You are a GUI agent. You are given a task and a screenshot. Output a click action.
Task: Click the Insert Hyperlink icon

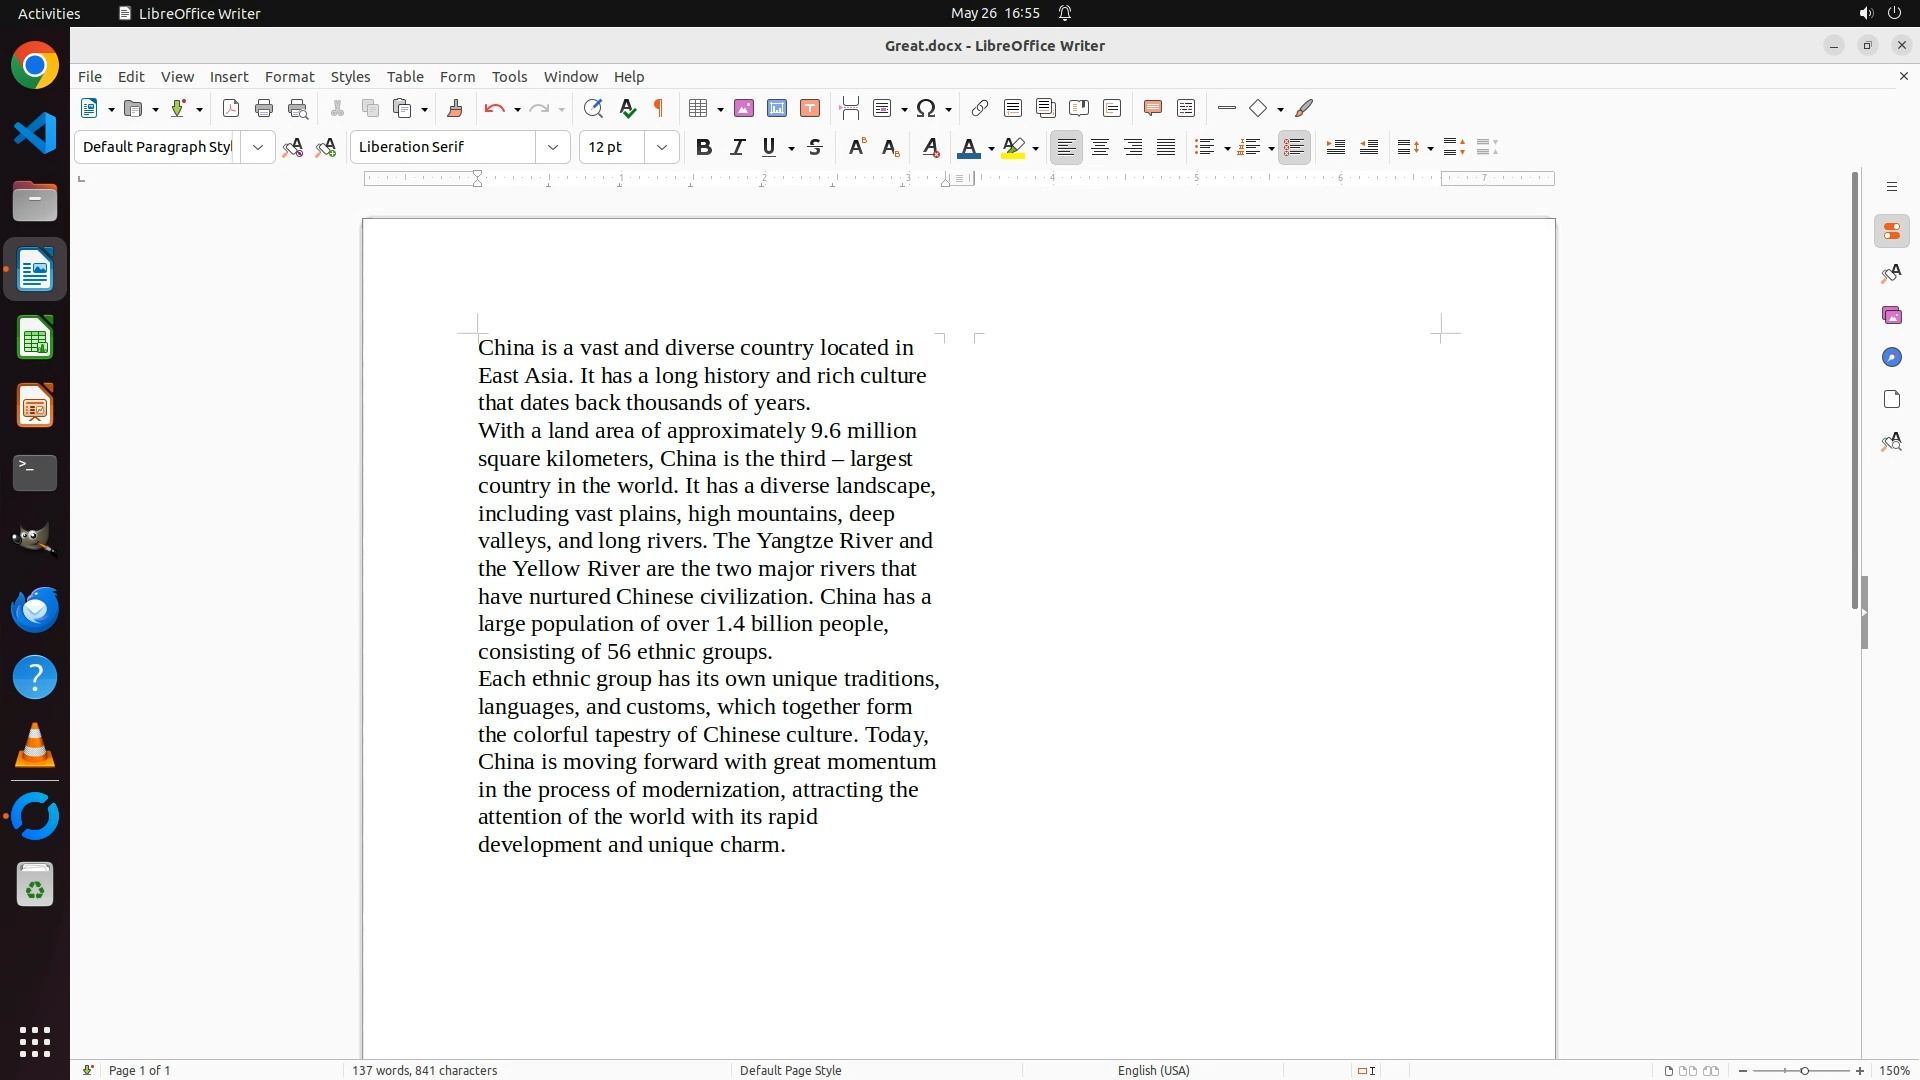[980, 108]
